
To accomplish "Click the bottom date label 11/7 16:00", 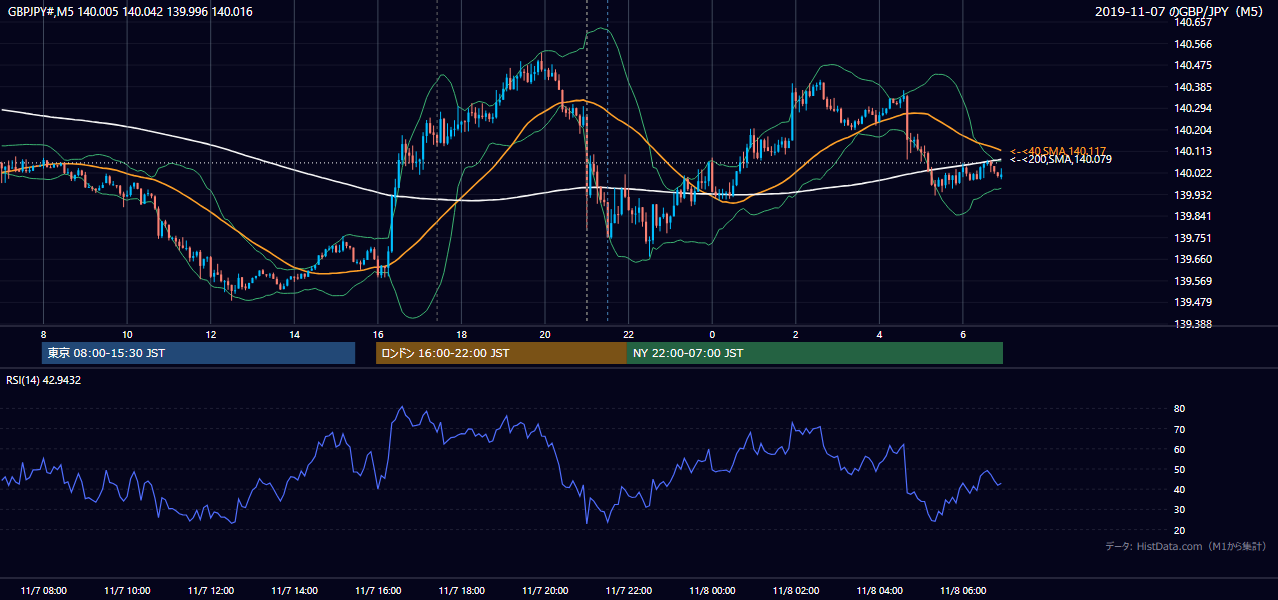I will (x=378, y=591).
